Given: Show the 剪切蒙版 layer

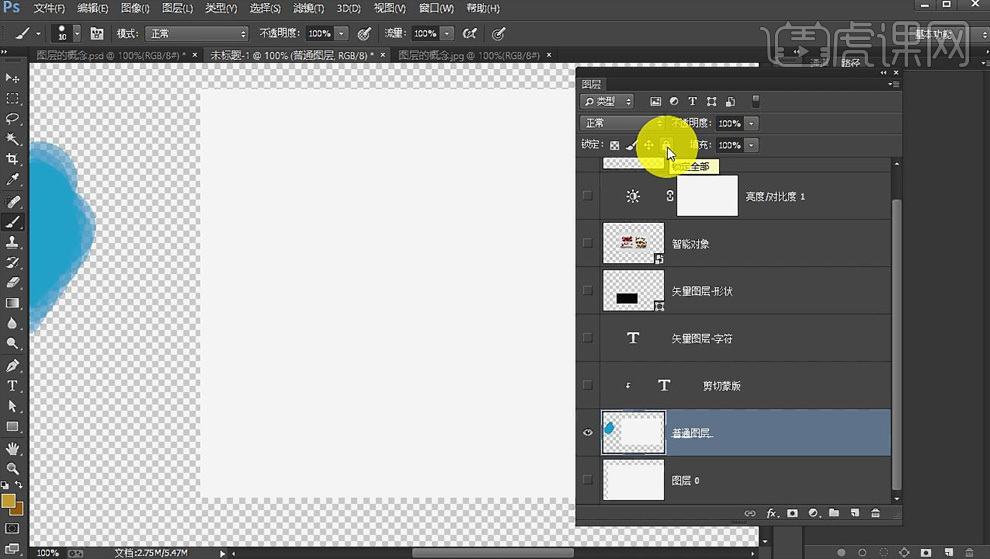Looking at the screenshot, I should coord(588,385).
